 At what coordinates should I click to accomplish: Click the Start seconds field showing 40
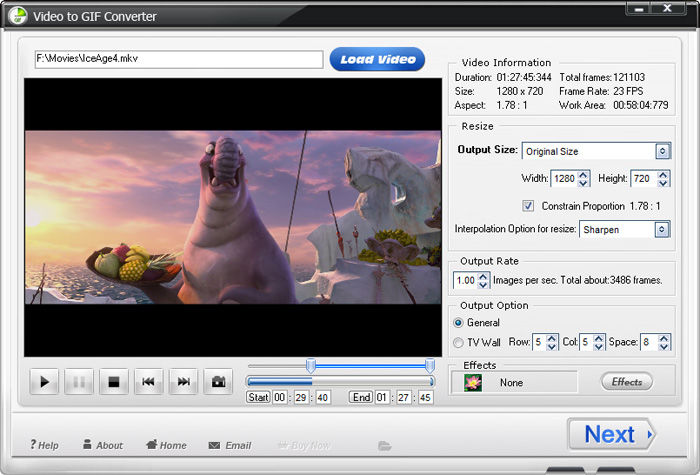322,397
